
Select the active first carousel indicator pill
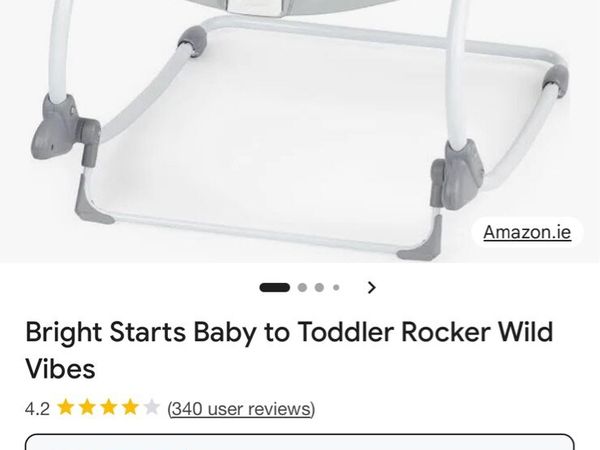click(x=274, y=287)
